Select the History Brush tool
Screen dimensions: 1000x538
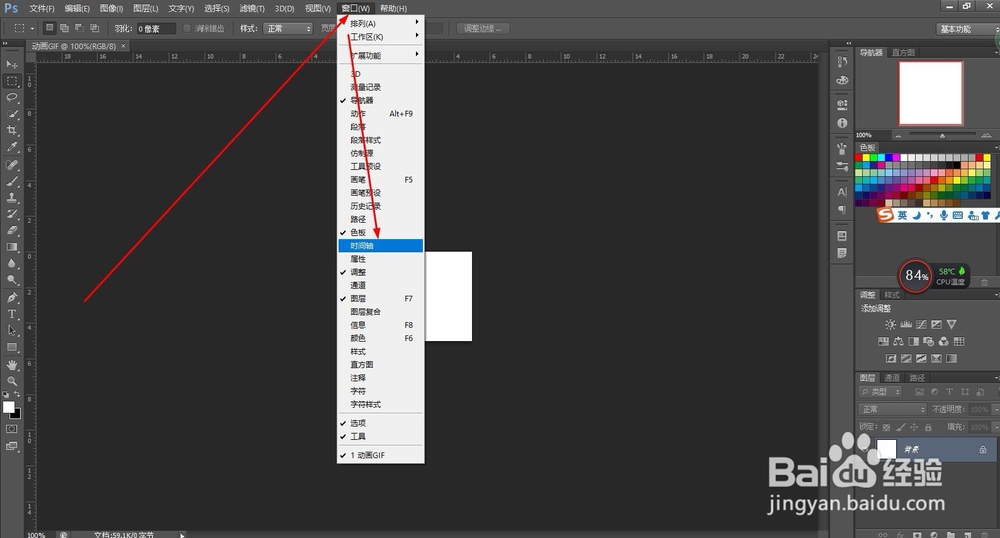tap(11, 214)
